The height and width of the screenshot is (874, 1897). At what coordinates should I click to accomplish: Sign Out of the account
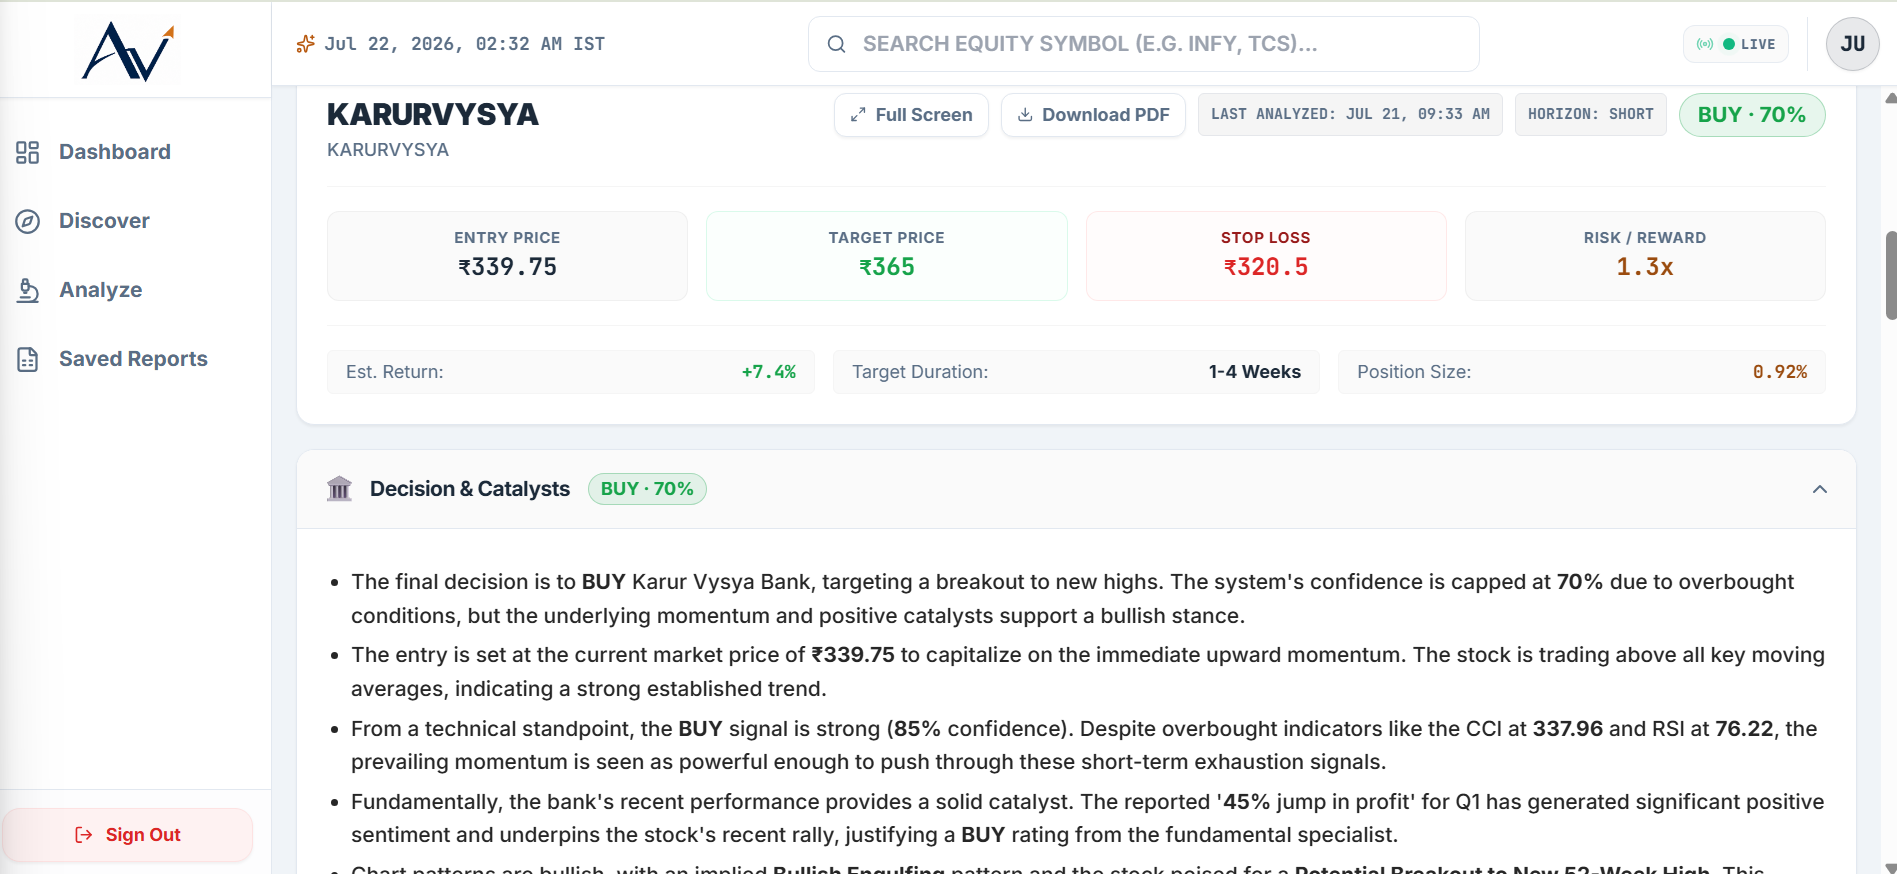click(128, 835)
